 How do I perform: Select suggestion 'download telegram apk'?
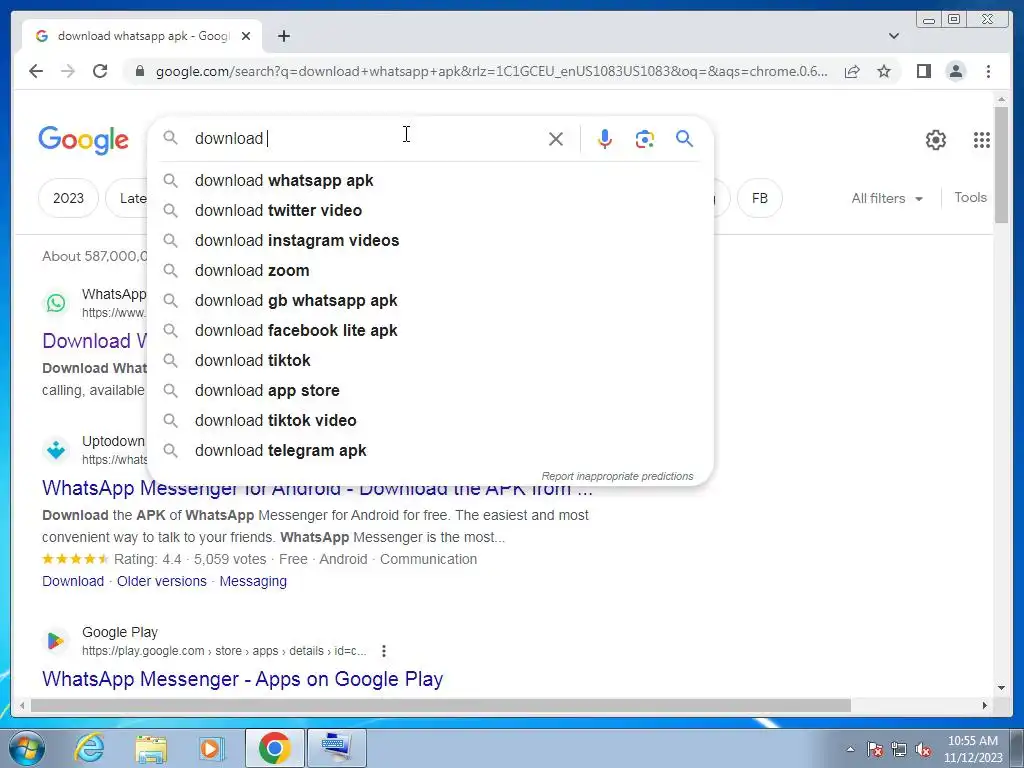pos(430,451)
